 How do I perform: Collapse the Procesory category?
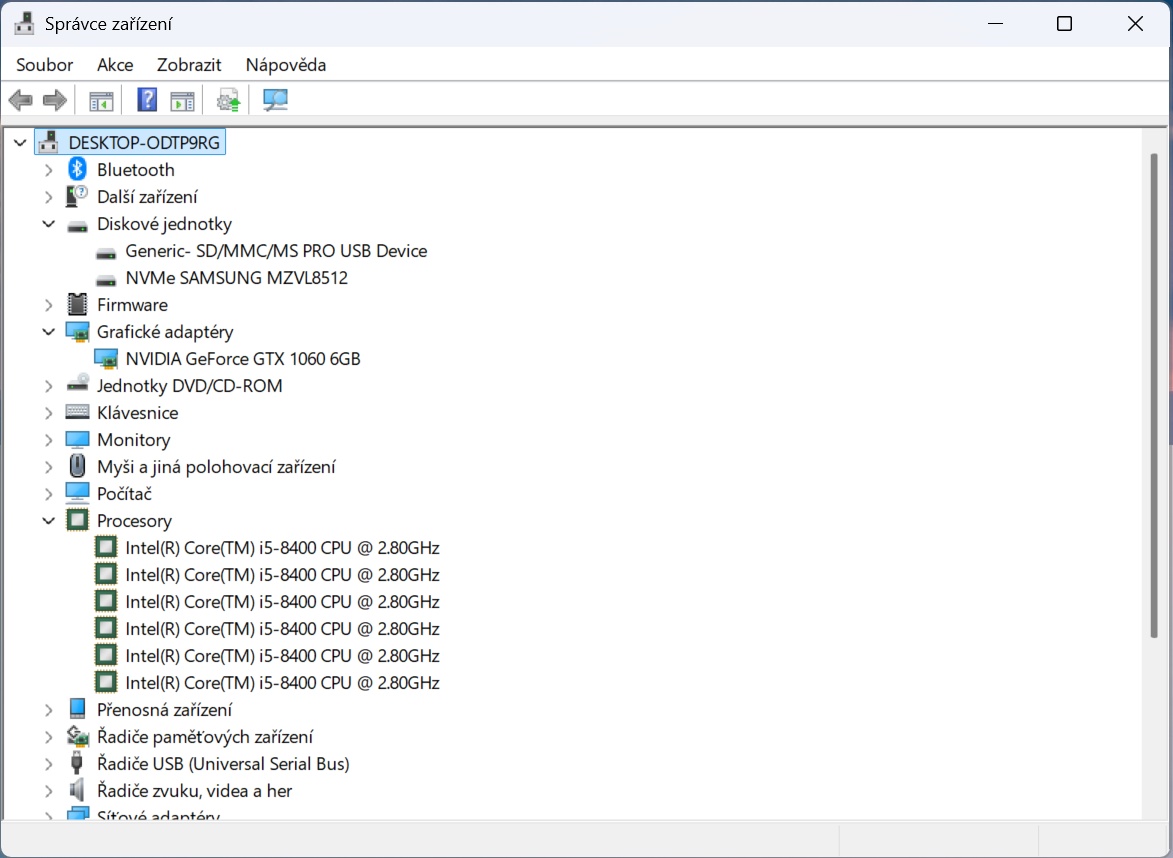(x=49, y=521)
